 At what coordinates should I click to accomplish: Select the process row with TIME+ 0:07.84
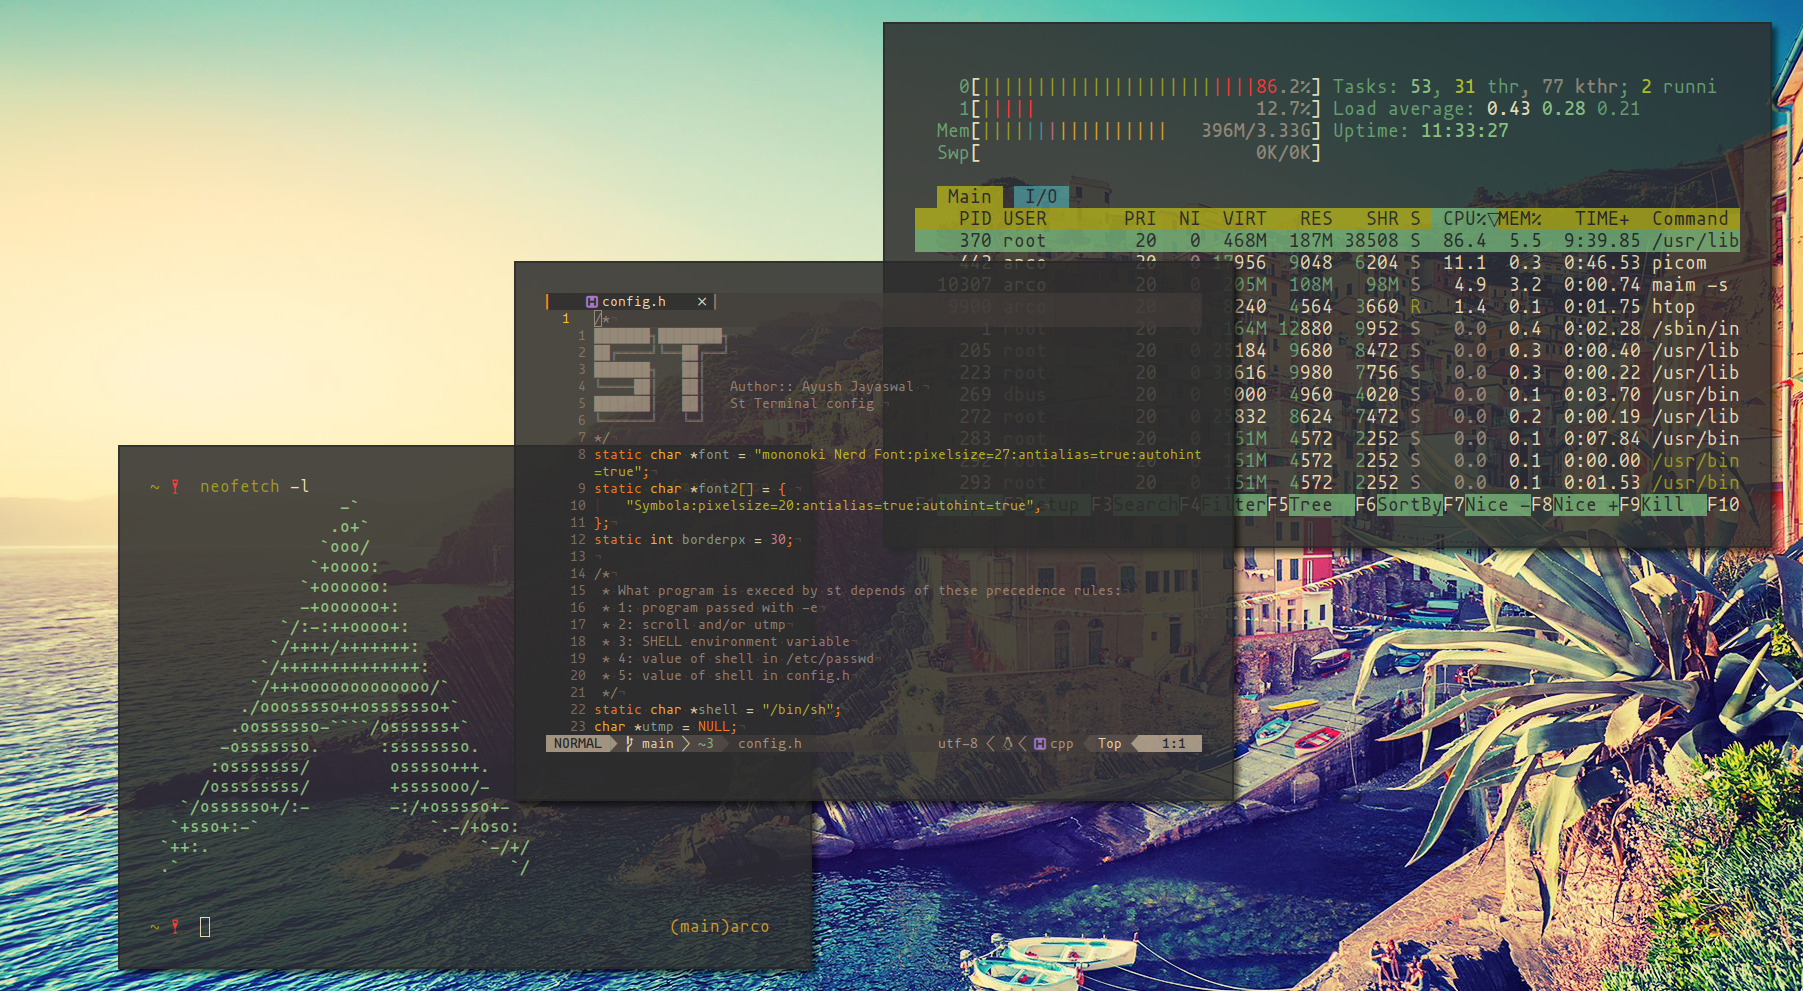coord(1327,439)
